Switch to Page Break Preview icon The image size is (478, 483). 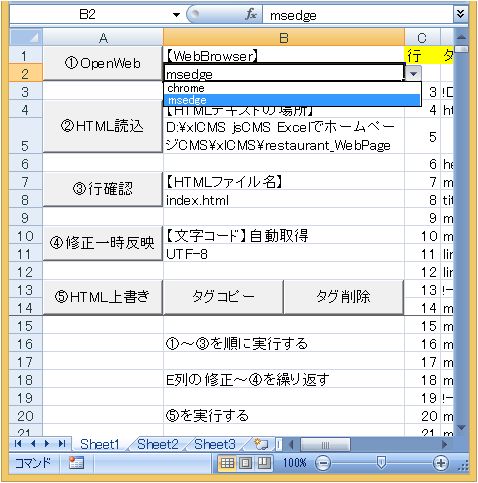click(x=264, y=463)
